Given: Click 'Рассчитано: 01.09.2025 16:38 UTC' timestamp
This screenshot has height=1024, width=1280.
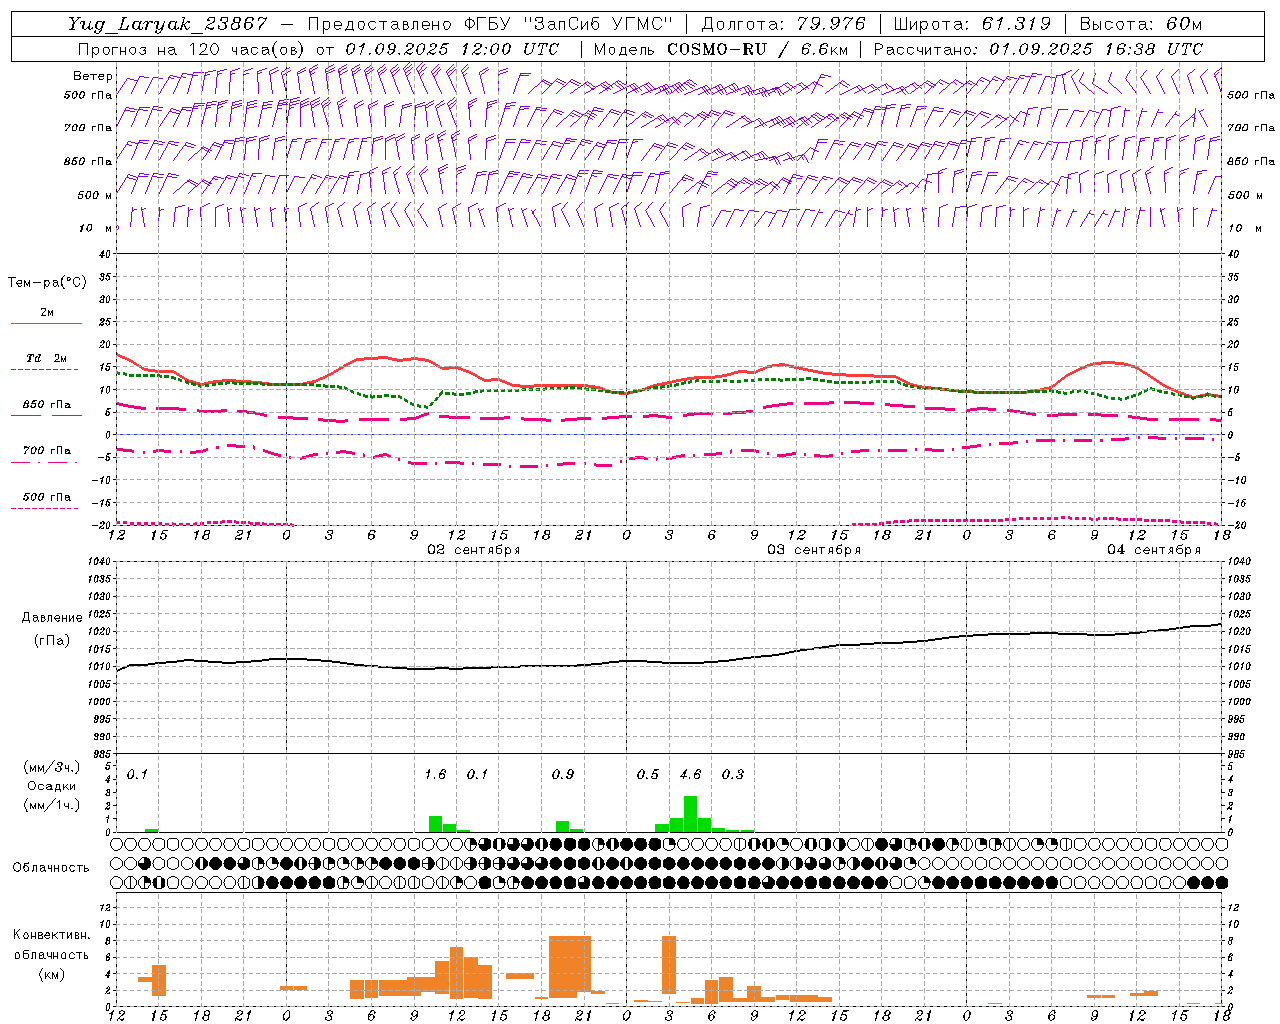Looking at the screenshot, I should pos(1038,49).
